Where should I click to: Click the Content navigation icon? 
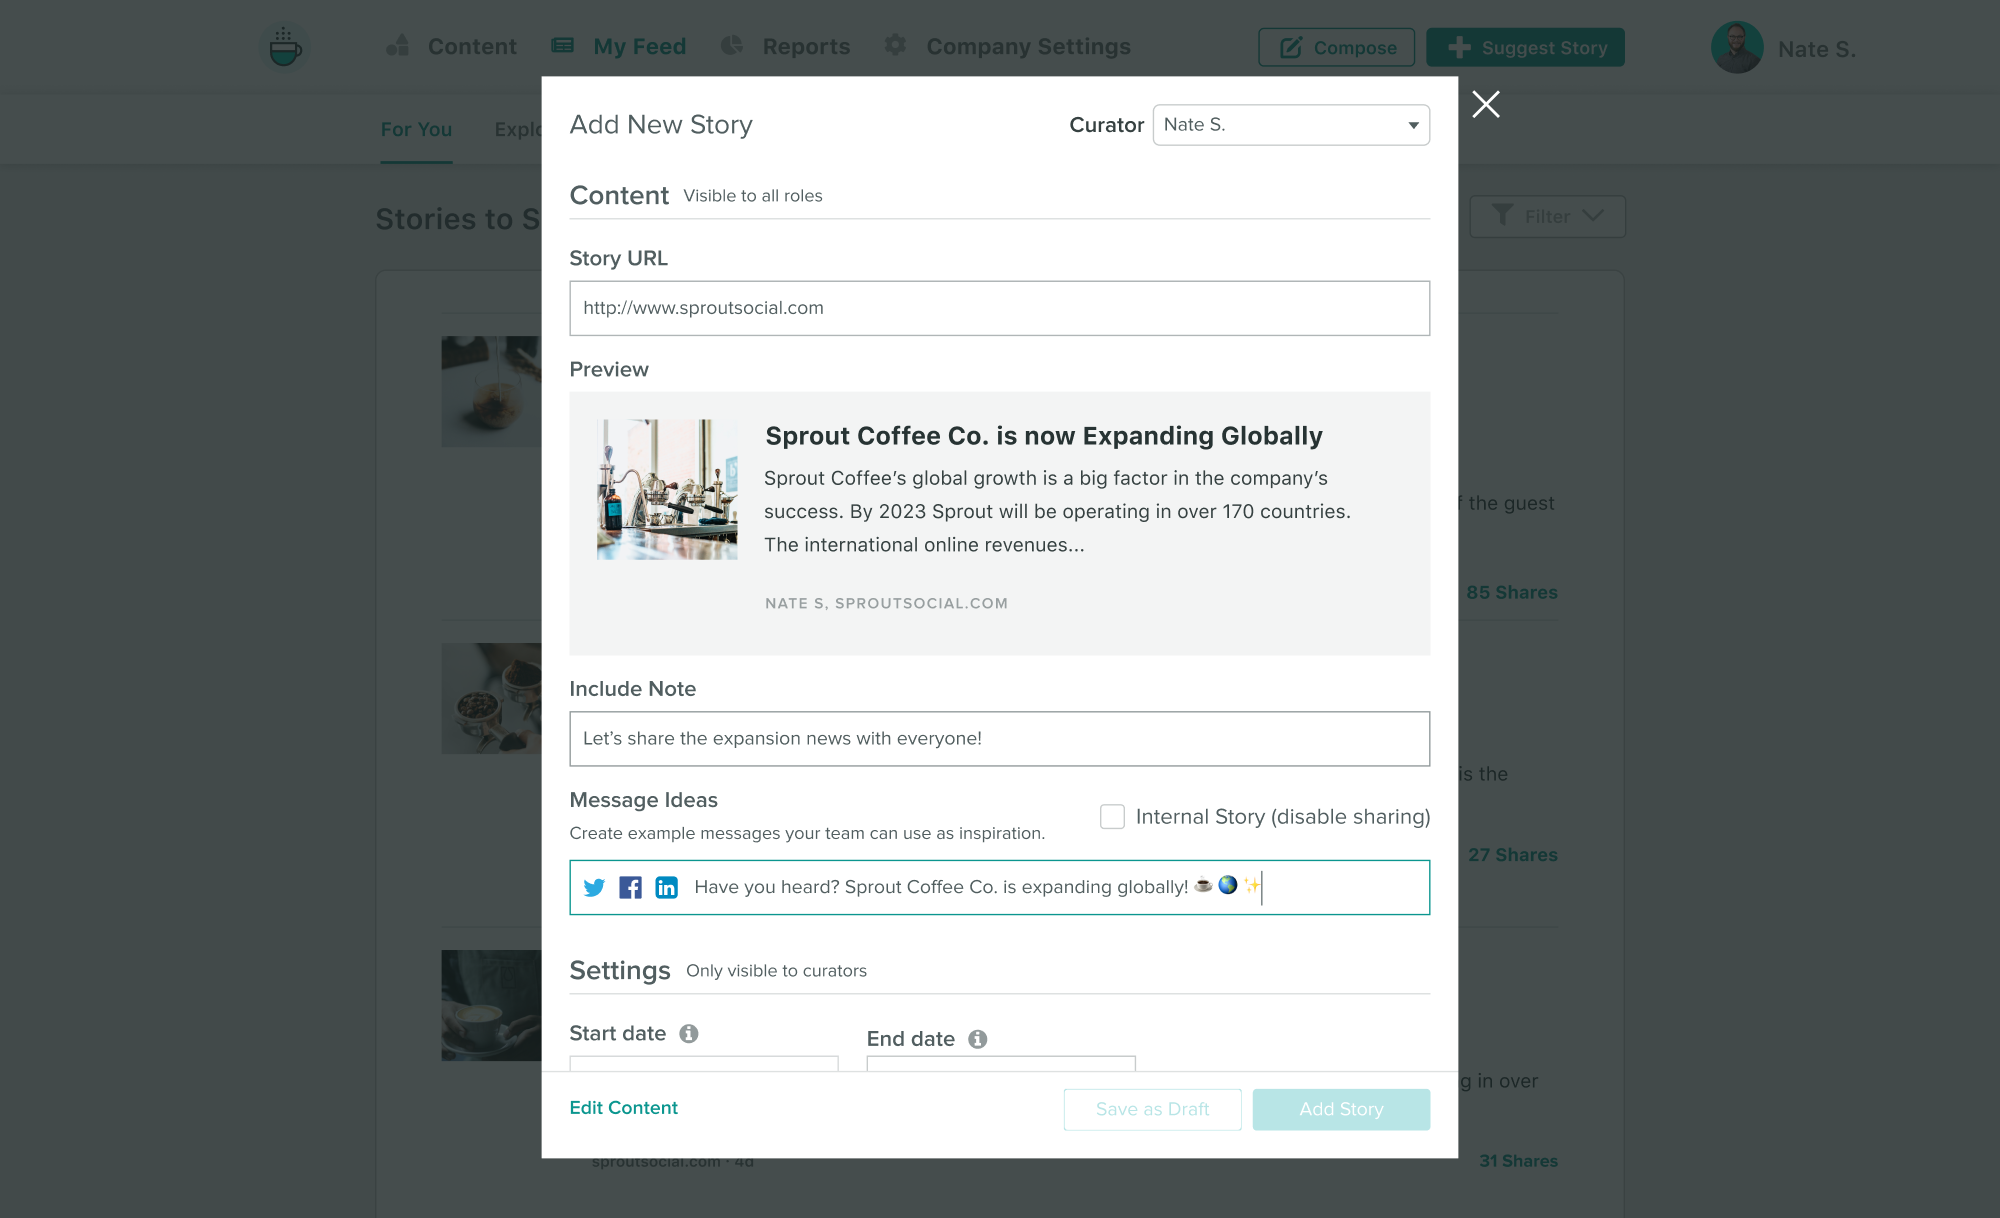[399, 47]
